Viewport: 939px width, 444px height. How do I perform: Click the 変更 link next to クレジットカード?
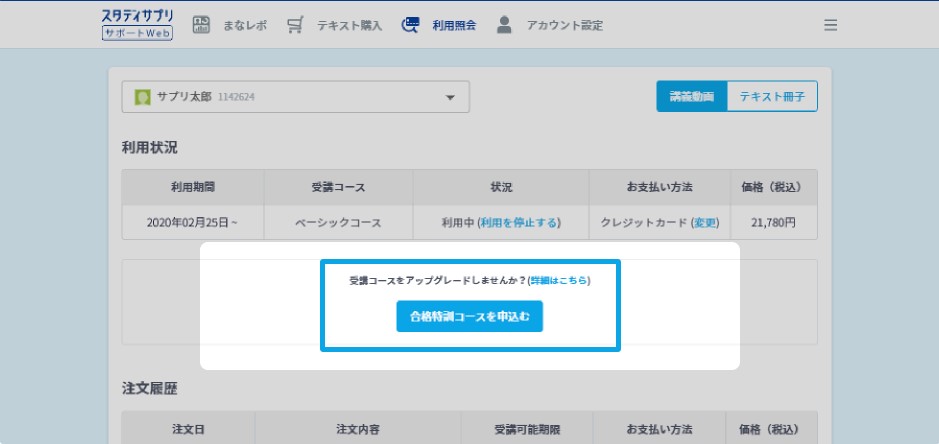(x=704, y=223)
